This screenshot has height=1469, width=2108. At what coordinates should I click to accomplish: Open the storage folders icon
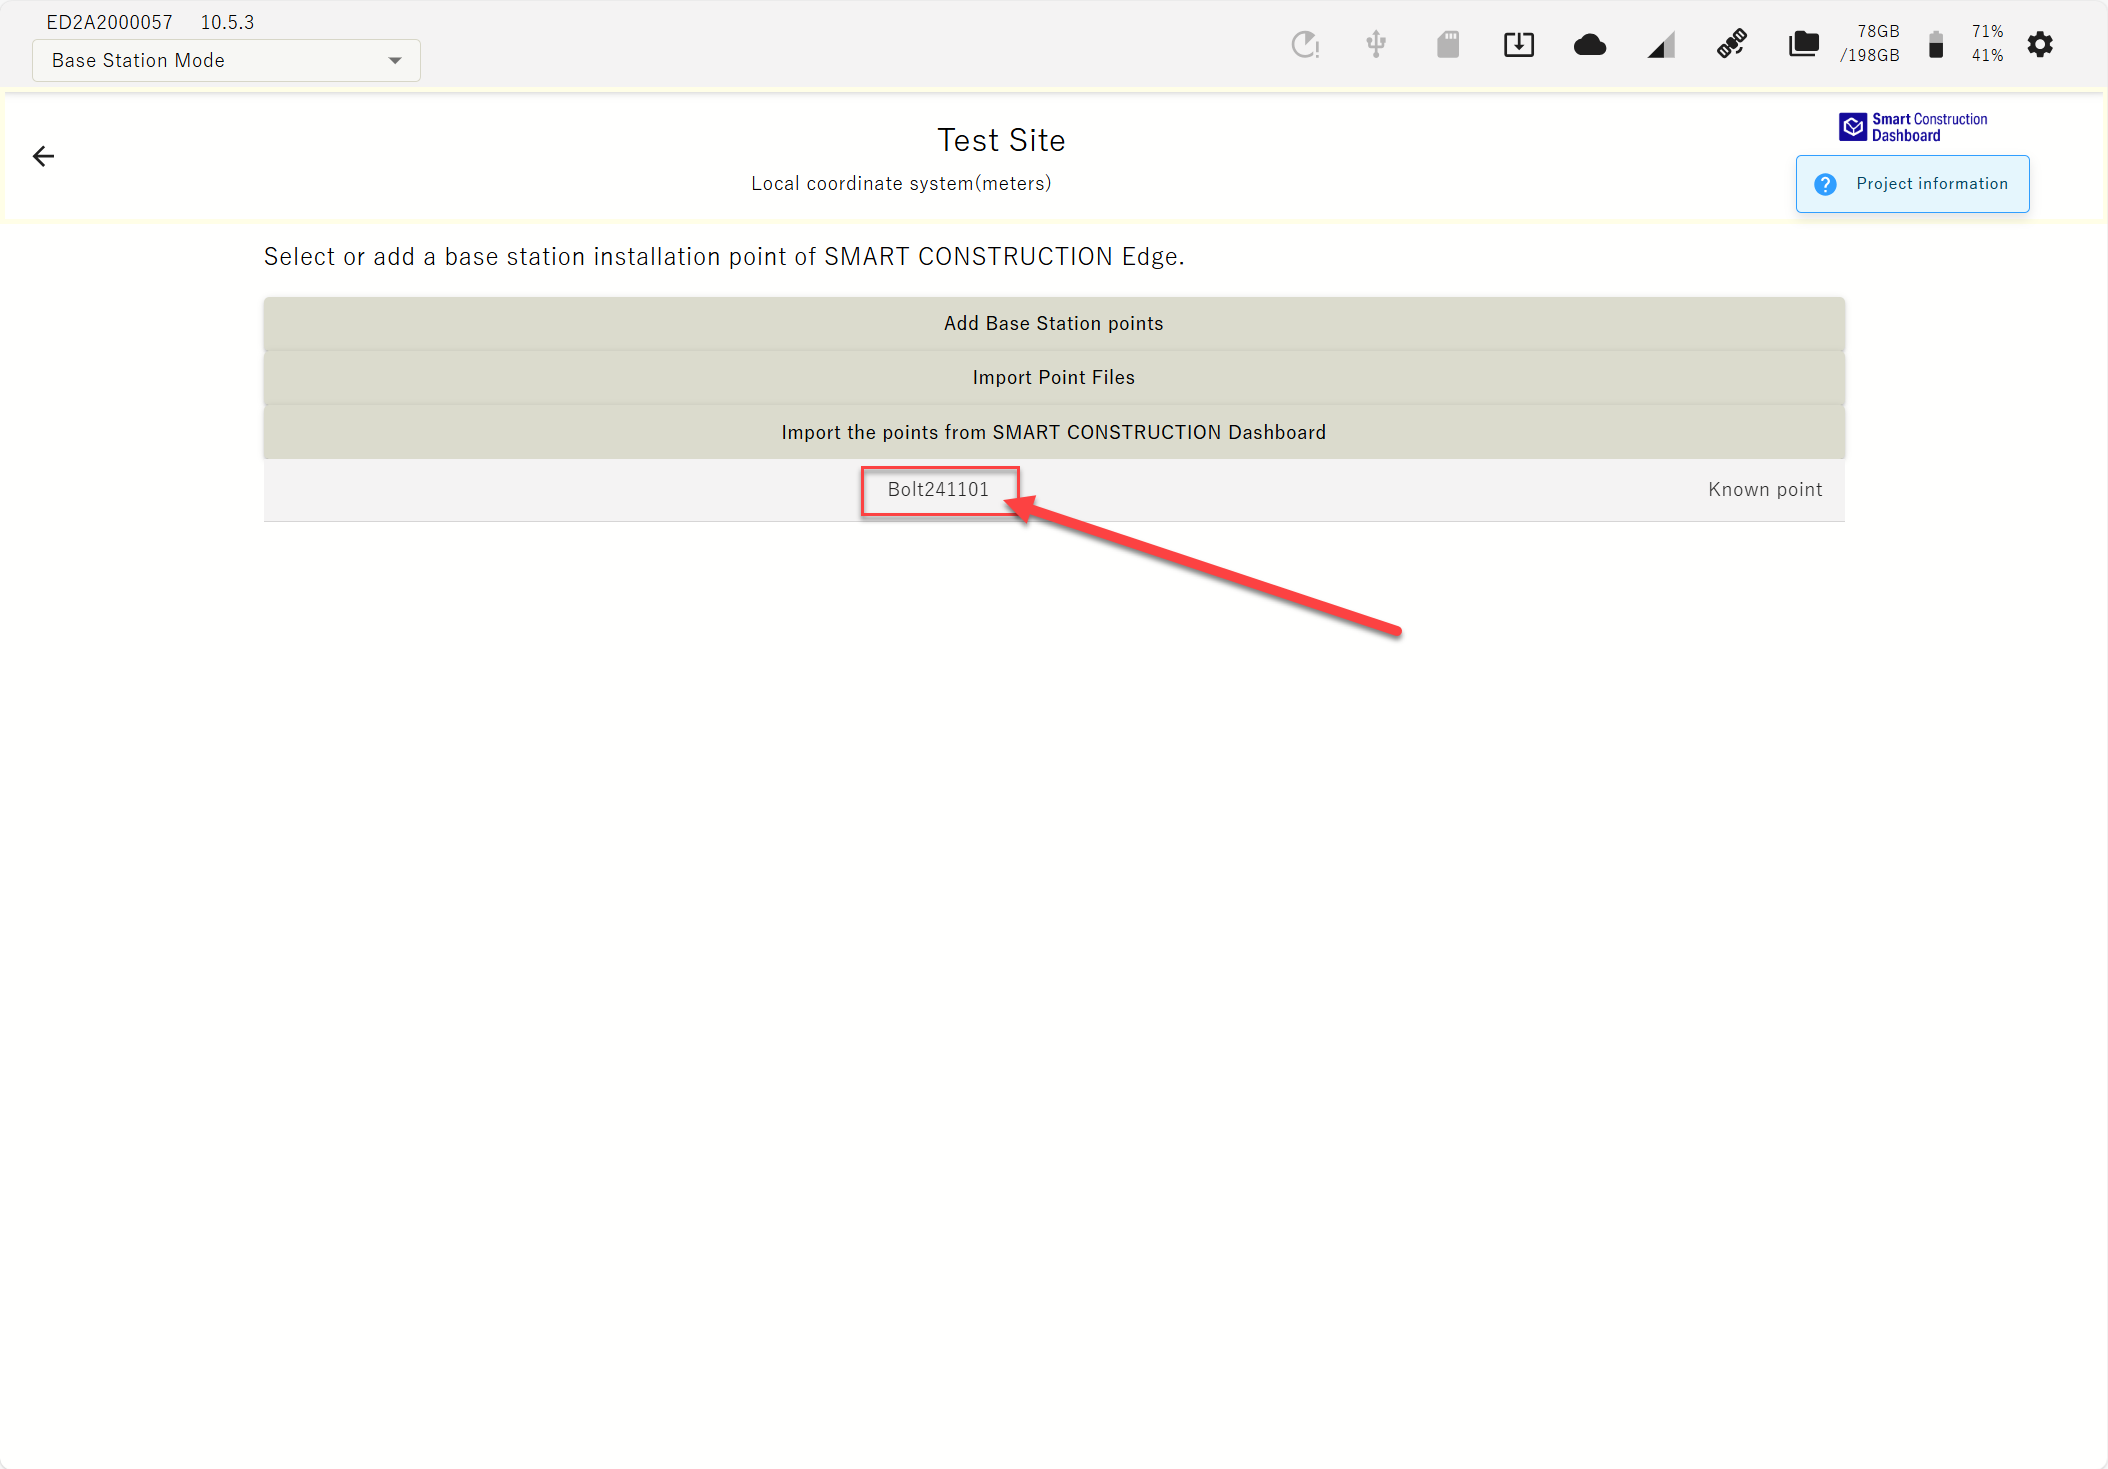[x=1804, y=44]
